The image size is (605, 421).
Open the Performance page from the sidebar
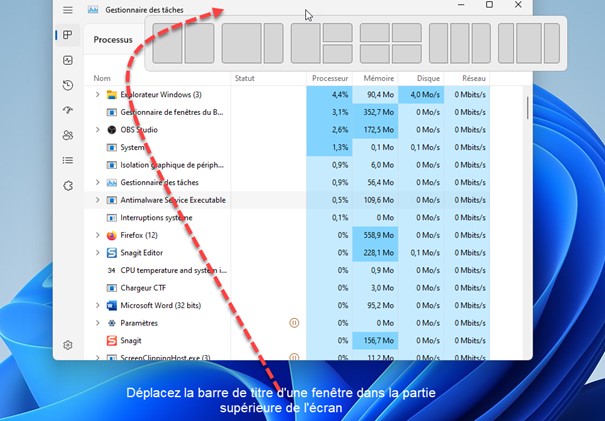[68, 60]
